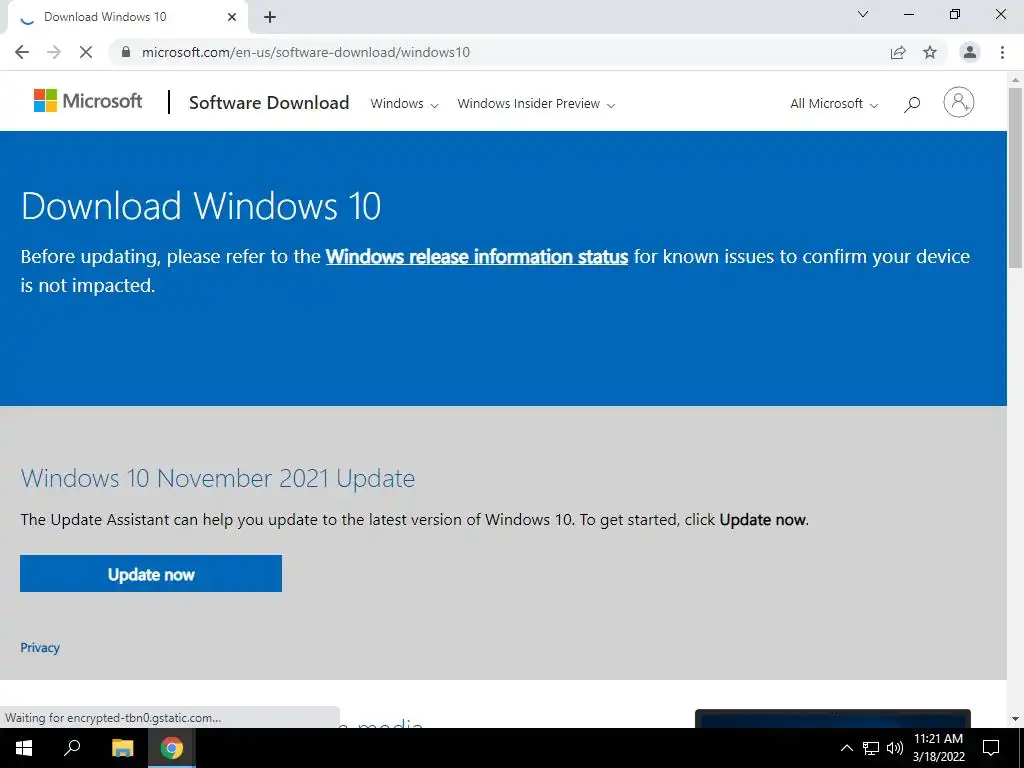
Task: Click the scrollbar up arrow
Action: coord(1015,80)
